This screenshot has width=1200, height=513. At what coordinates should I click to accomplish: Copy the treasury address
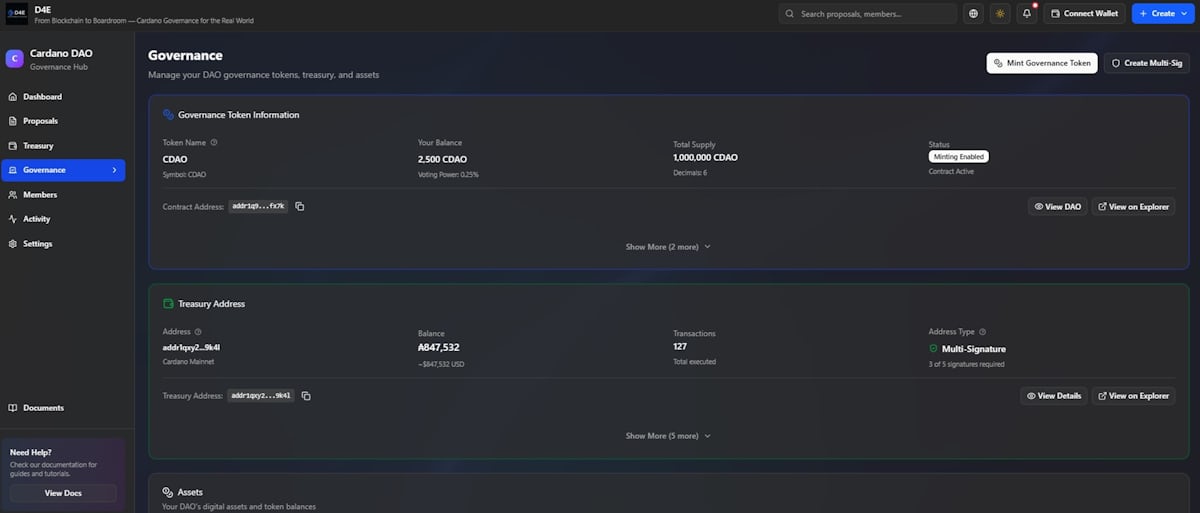(x=306, y=396)
